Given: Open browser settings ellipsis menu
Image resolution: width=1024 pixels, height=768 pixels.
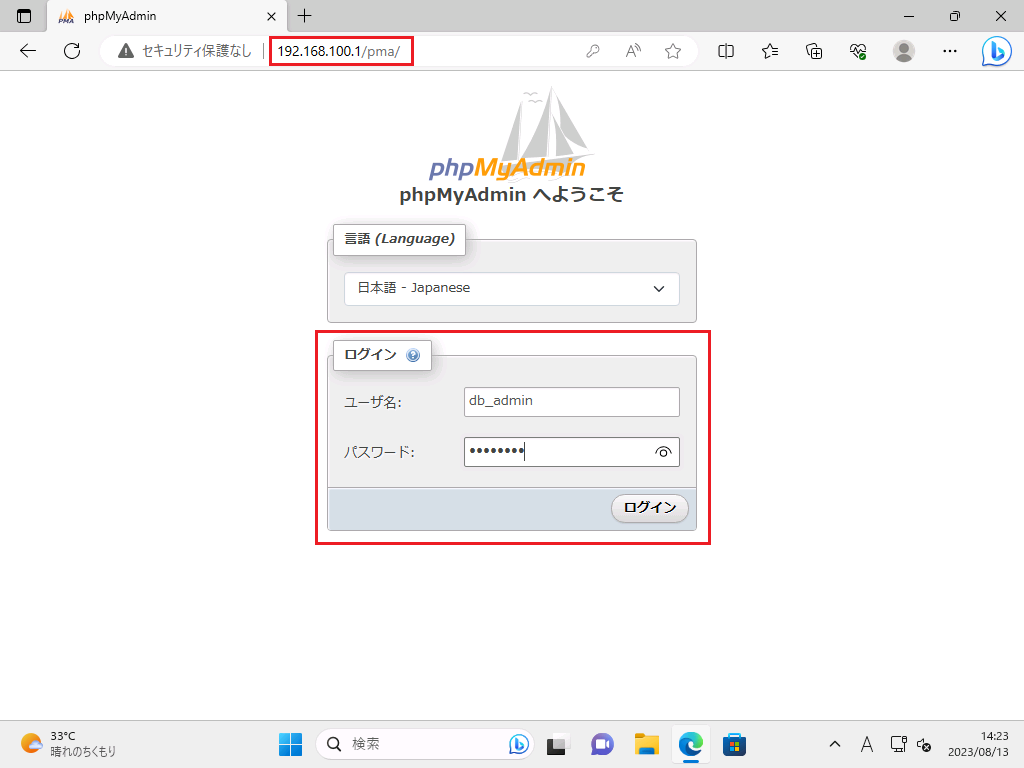Looking at the screenshot, I should (x=951, y=51).
